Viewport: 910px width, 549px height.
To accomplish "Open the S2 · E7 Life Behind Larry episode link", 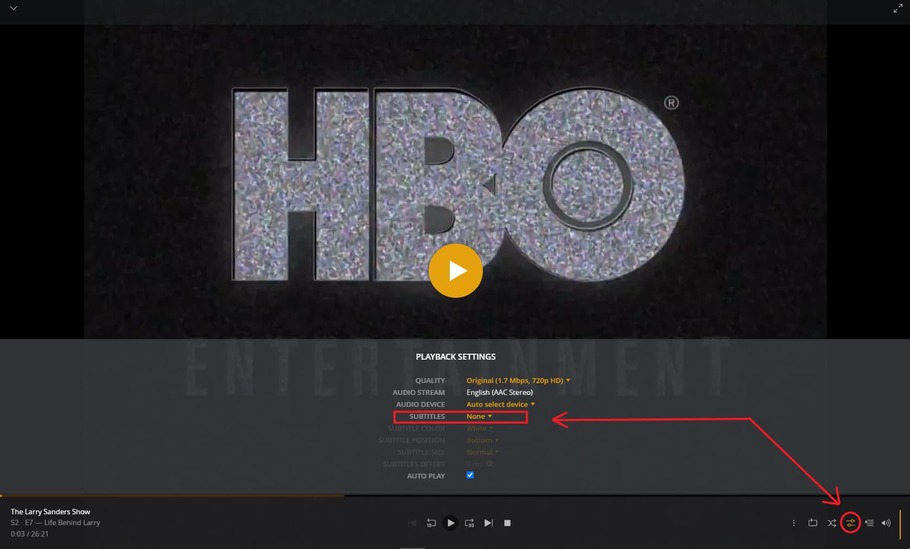I will [55, 522].
